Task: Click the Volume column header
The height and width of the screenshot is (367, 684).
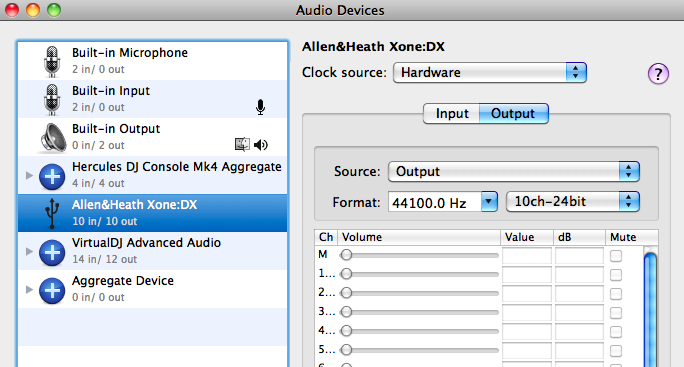Action: [418, 237]
